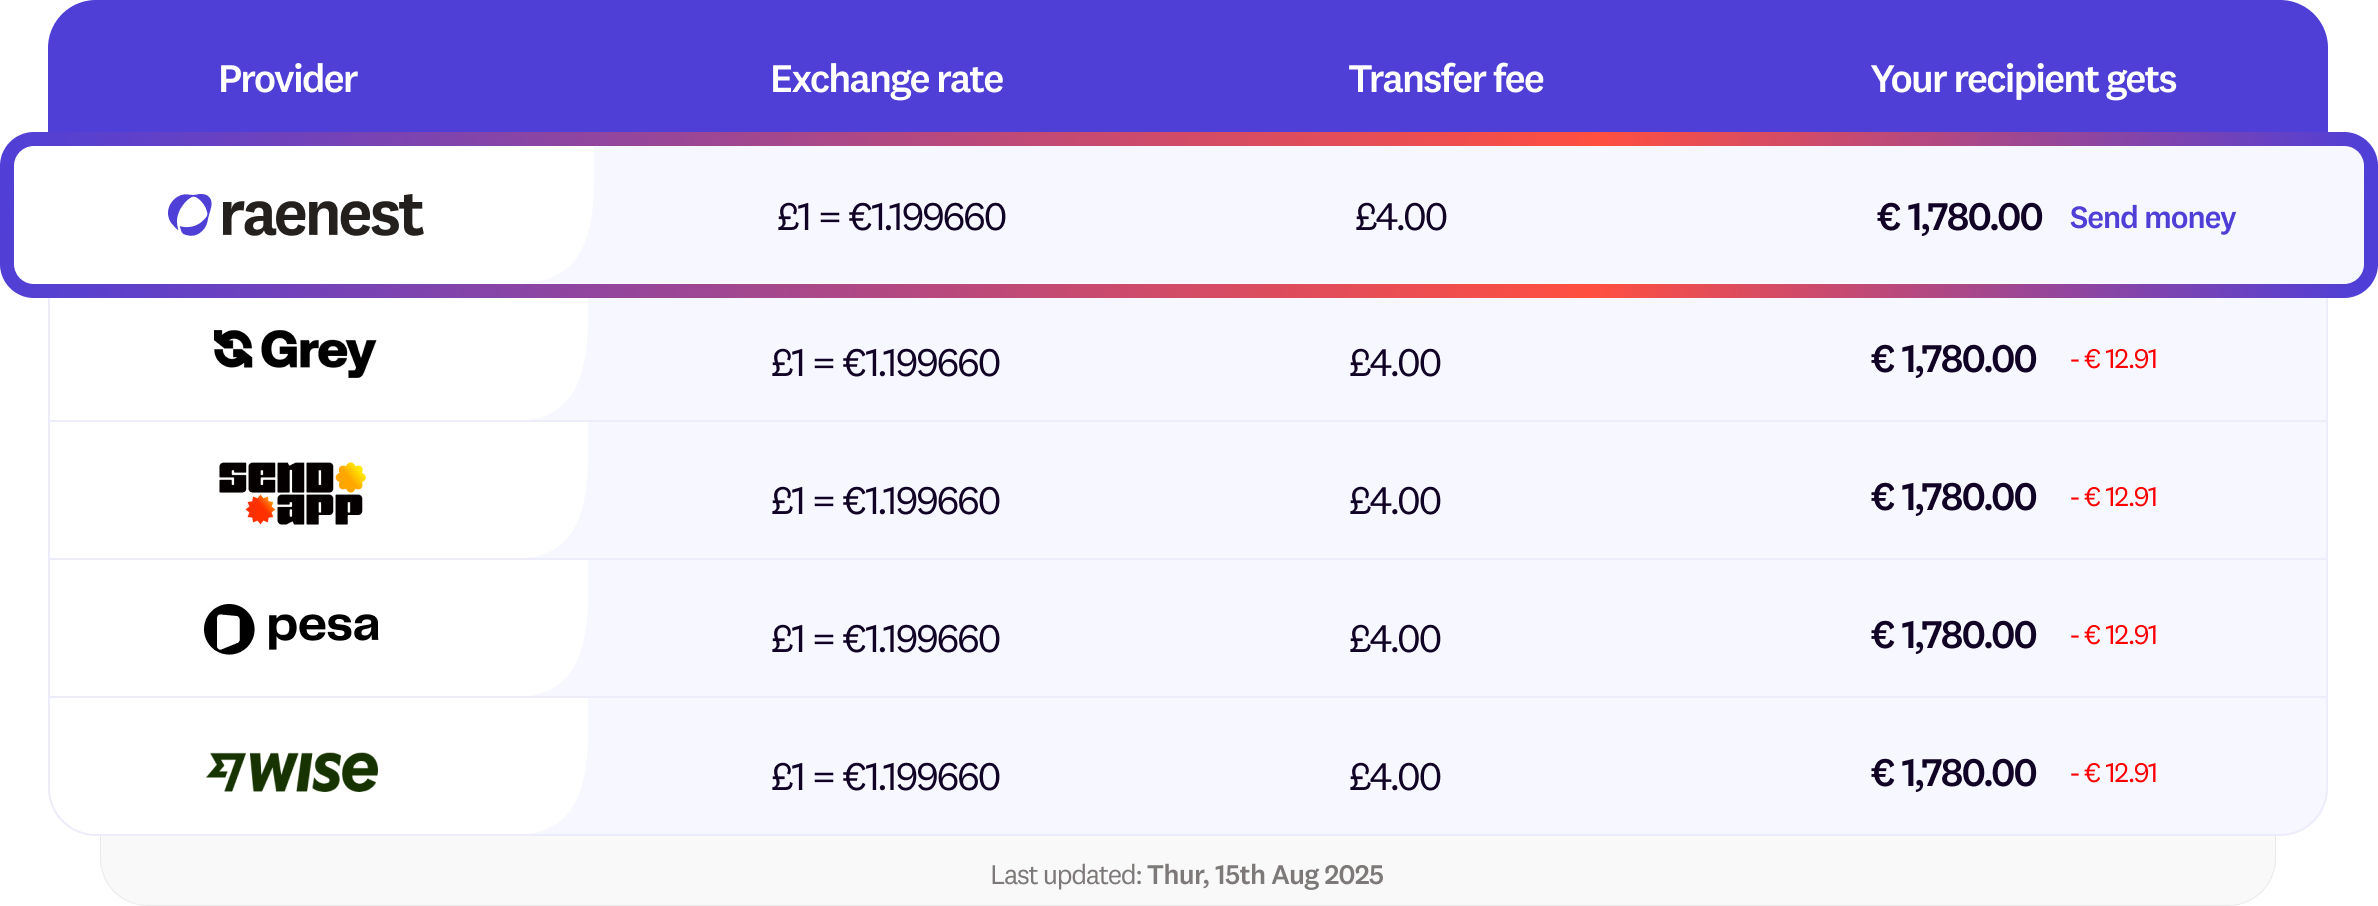Image resolution: width=2378 pixels, height=906 pixels.
Task: Click Raenest exchange rate value
Action: pos(891,217)
